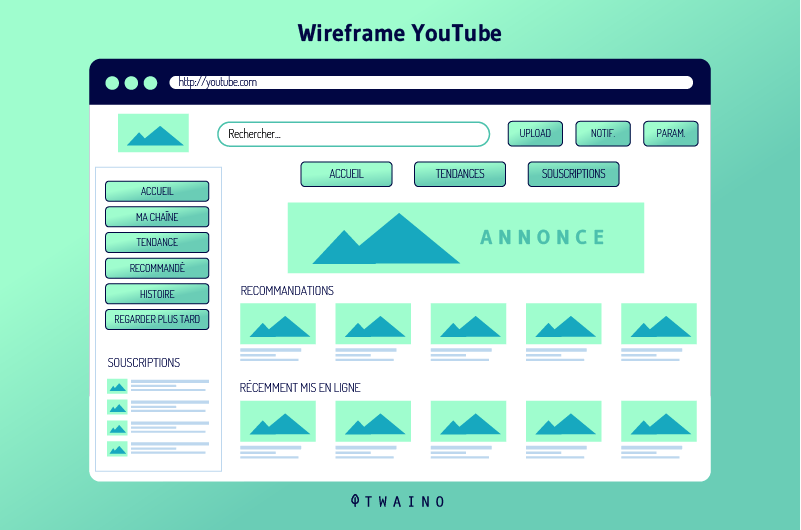
Task: Open second thumbnail under RÉCEMMENT MIS EN LIGNE
Action: point(373,421)
